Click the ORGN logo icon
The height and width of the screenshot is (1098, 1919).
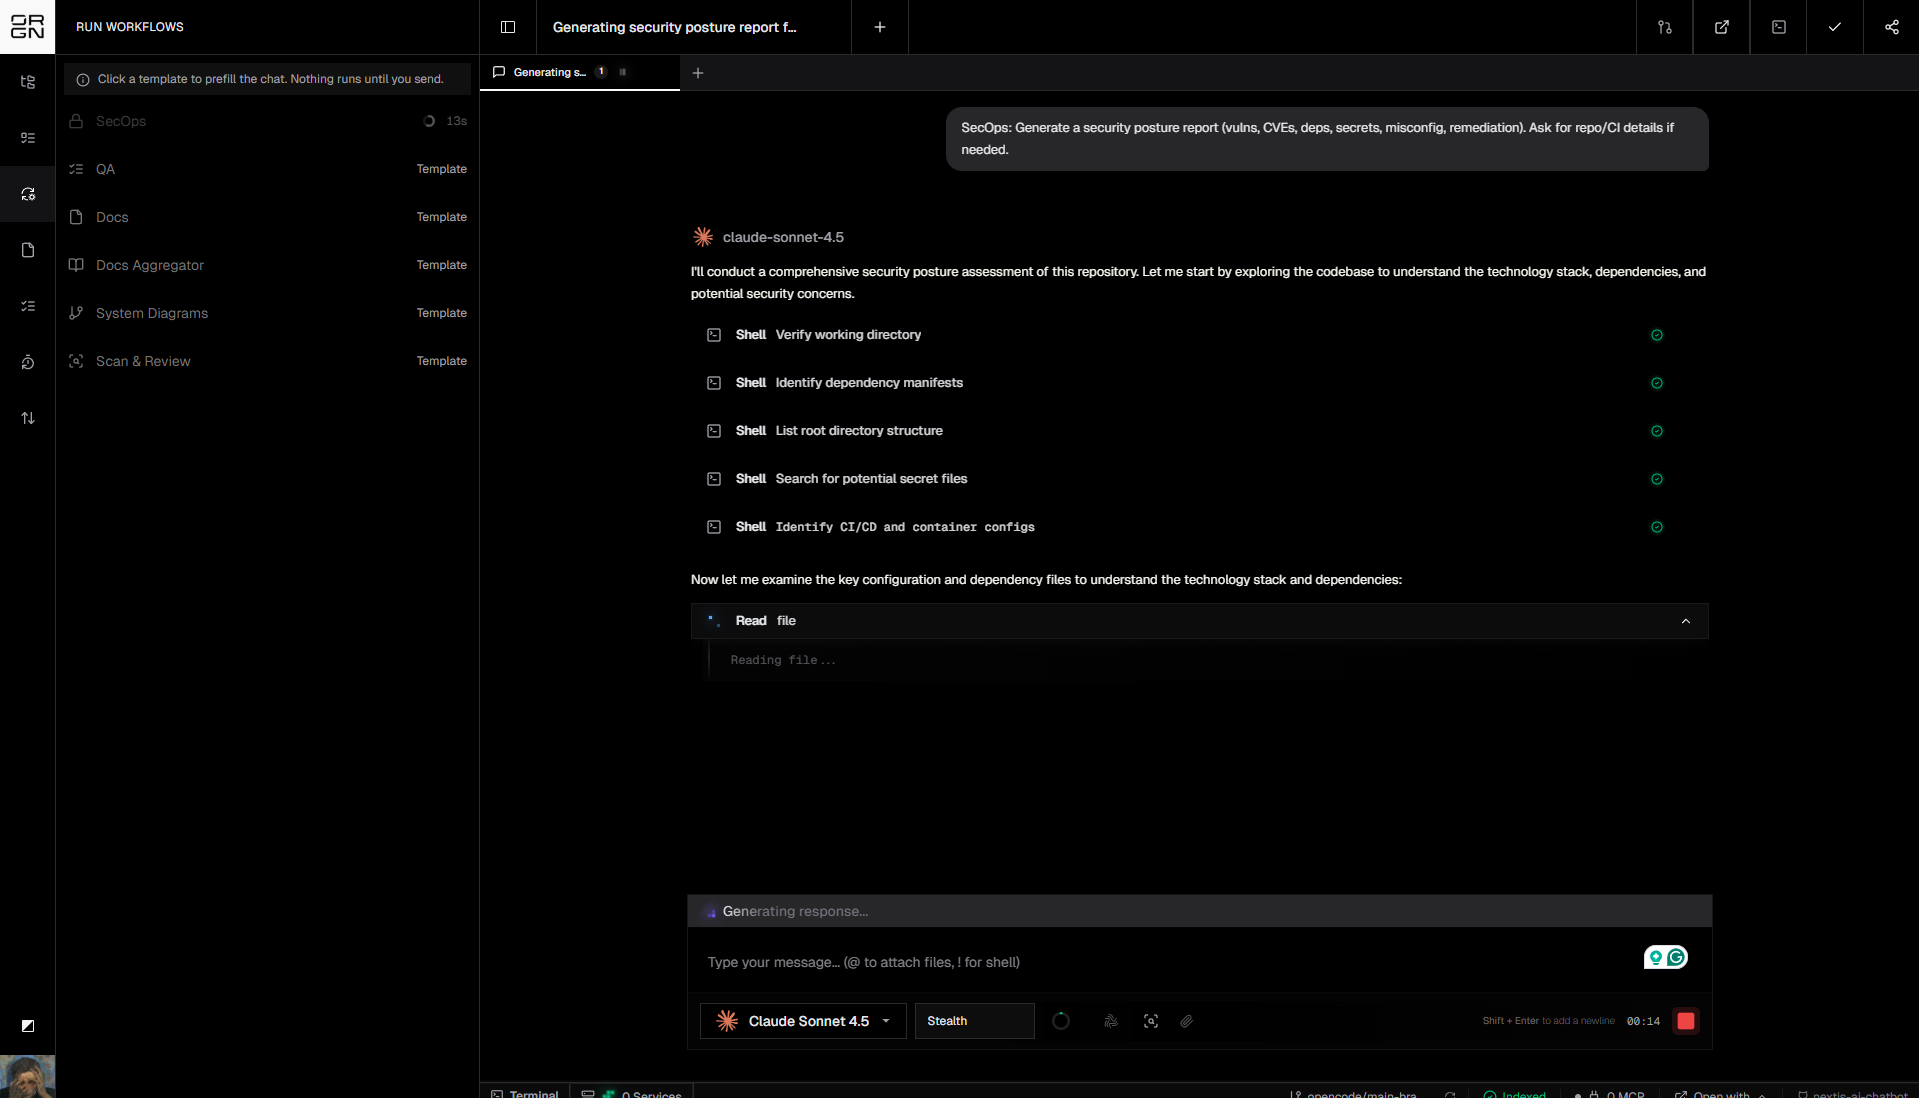27,27
